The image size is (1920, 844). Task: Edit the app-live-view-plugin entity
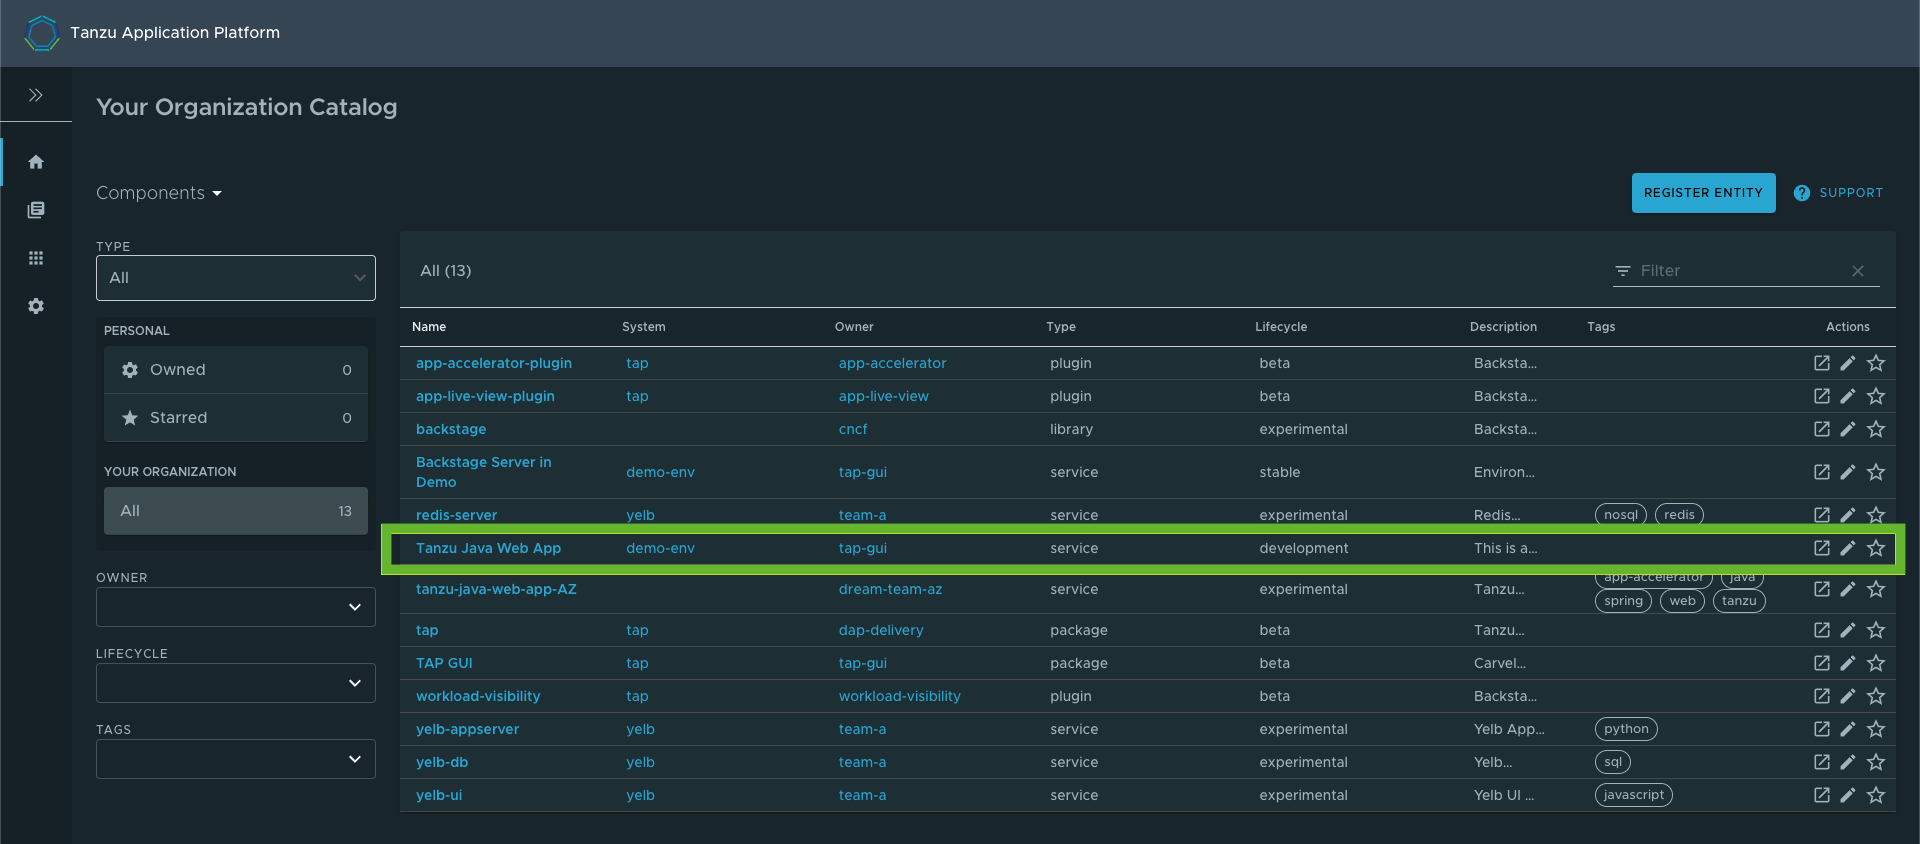click(x=1848, y=396)
